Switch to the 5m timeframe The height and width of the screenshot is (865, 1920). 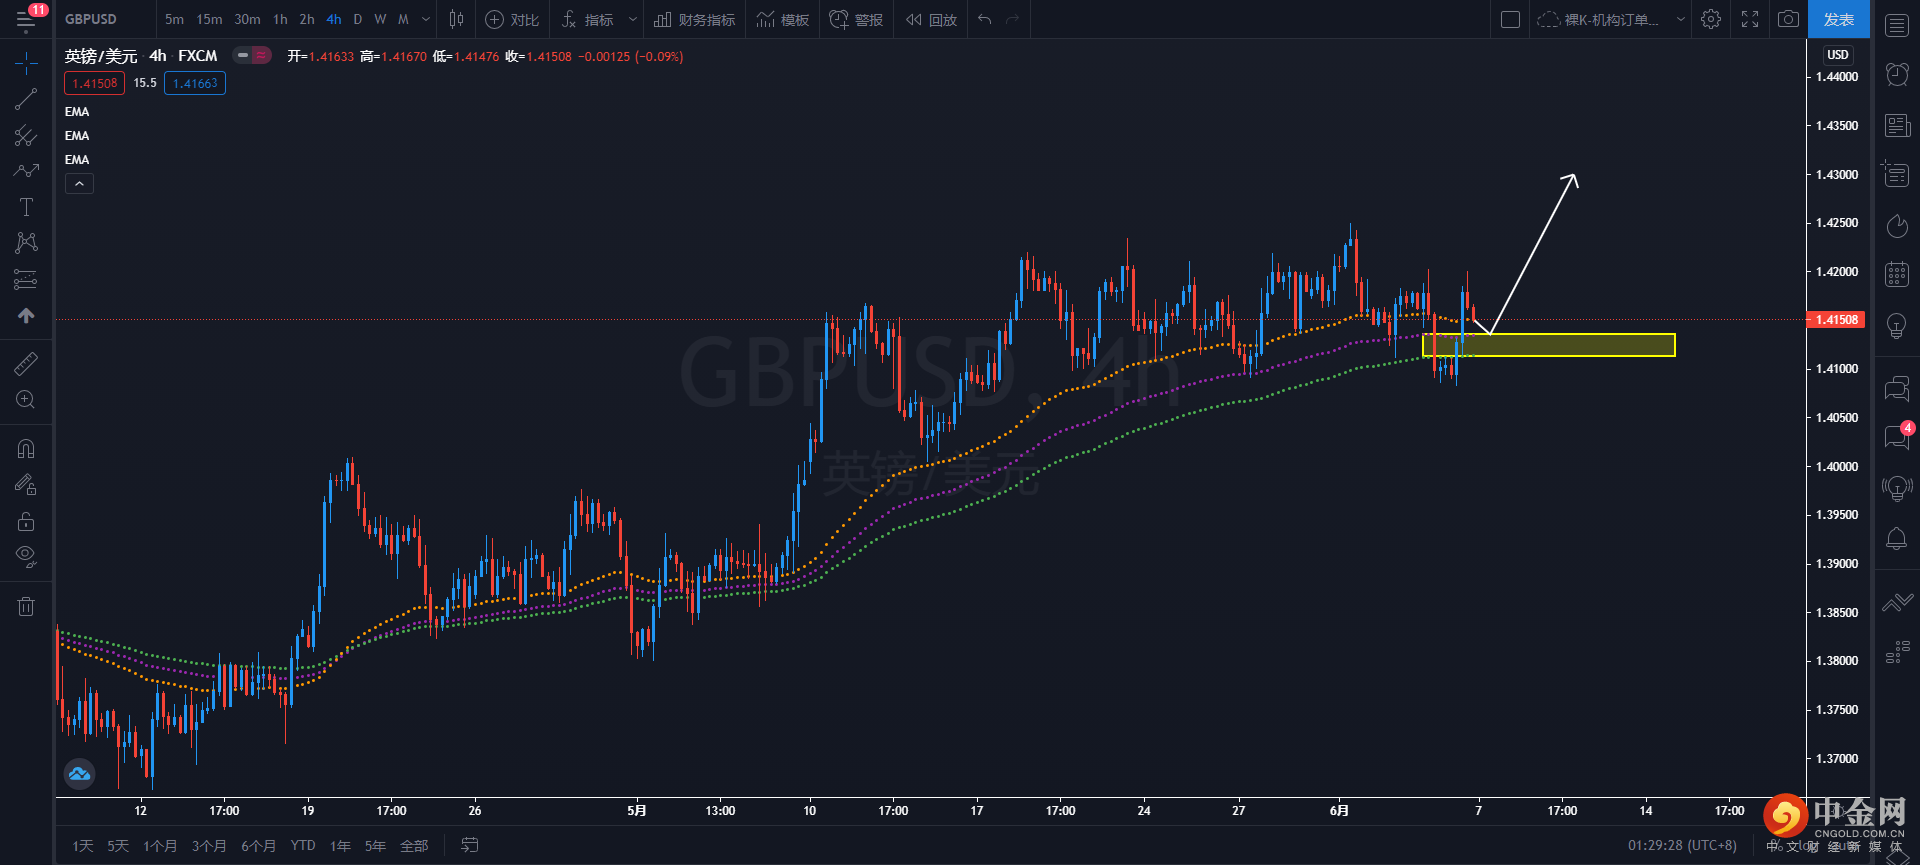point(174,19)
